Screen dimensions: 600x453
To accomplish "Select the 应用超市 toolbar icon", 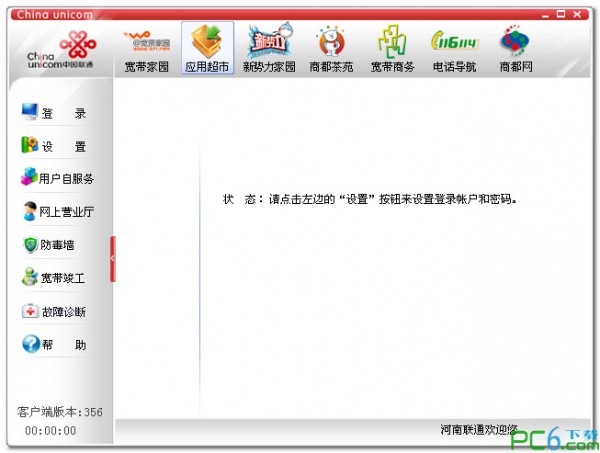I will pos(207,42).
